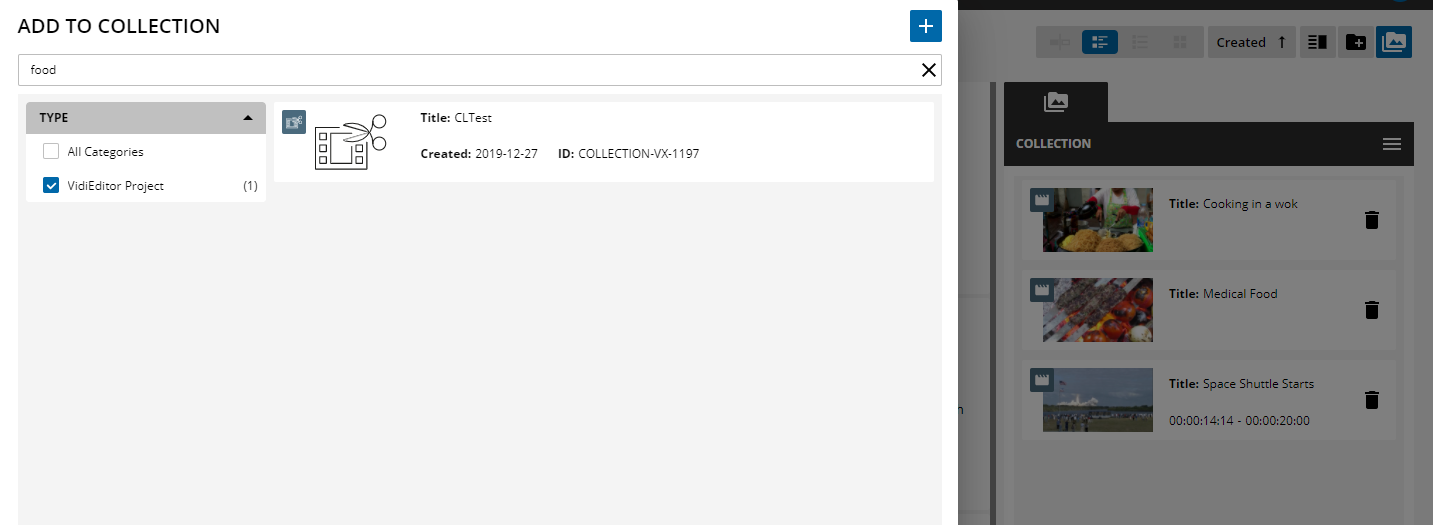Open the Medical Food thumbnail
Viewport: 1433px width, 525px height.
(1097, 310)
